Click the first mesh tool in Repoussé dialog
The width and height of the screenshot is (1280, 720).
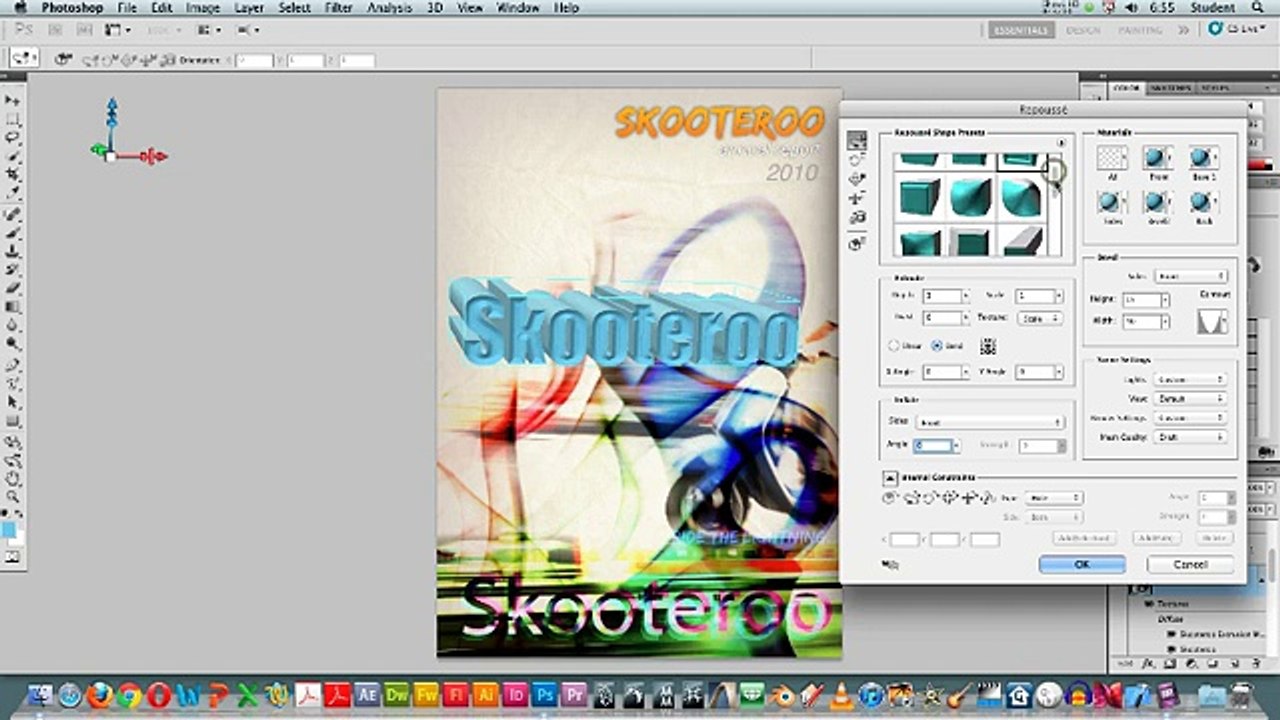pyautogui.click(x=857, y=140)
